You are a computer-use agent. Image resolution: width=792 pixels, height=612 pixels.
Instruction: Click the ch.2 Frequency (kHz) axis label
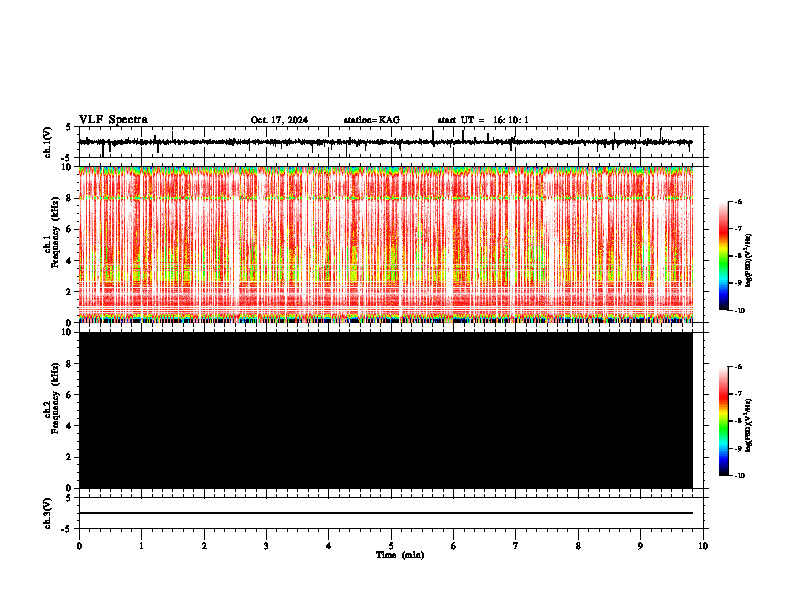[x=52, y=398]
